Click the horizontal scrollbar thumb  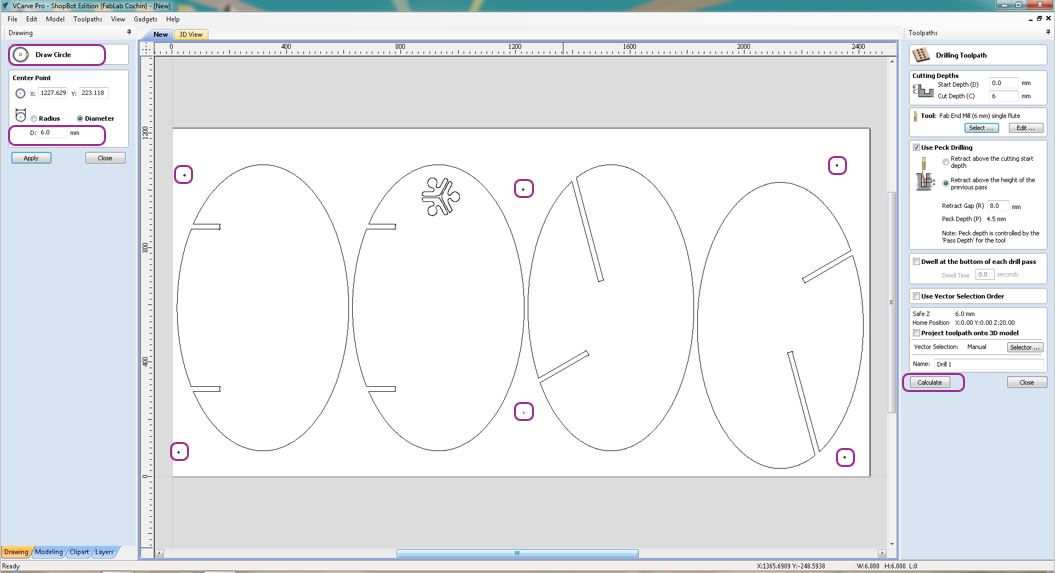(x=517, y=553)
